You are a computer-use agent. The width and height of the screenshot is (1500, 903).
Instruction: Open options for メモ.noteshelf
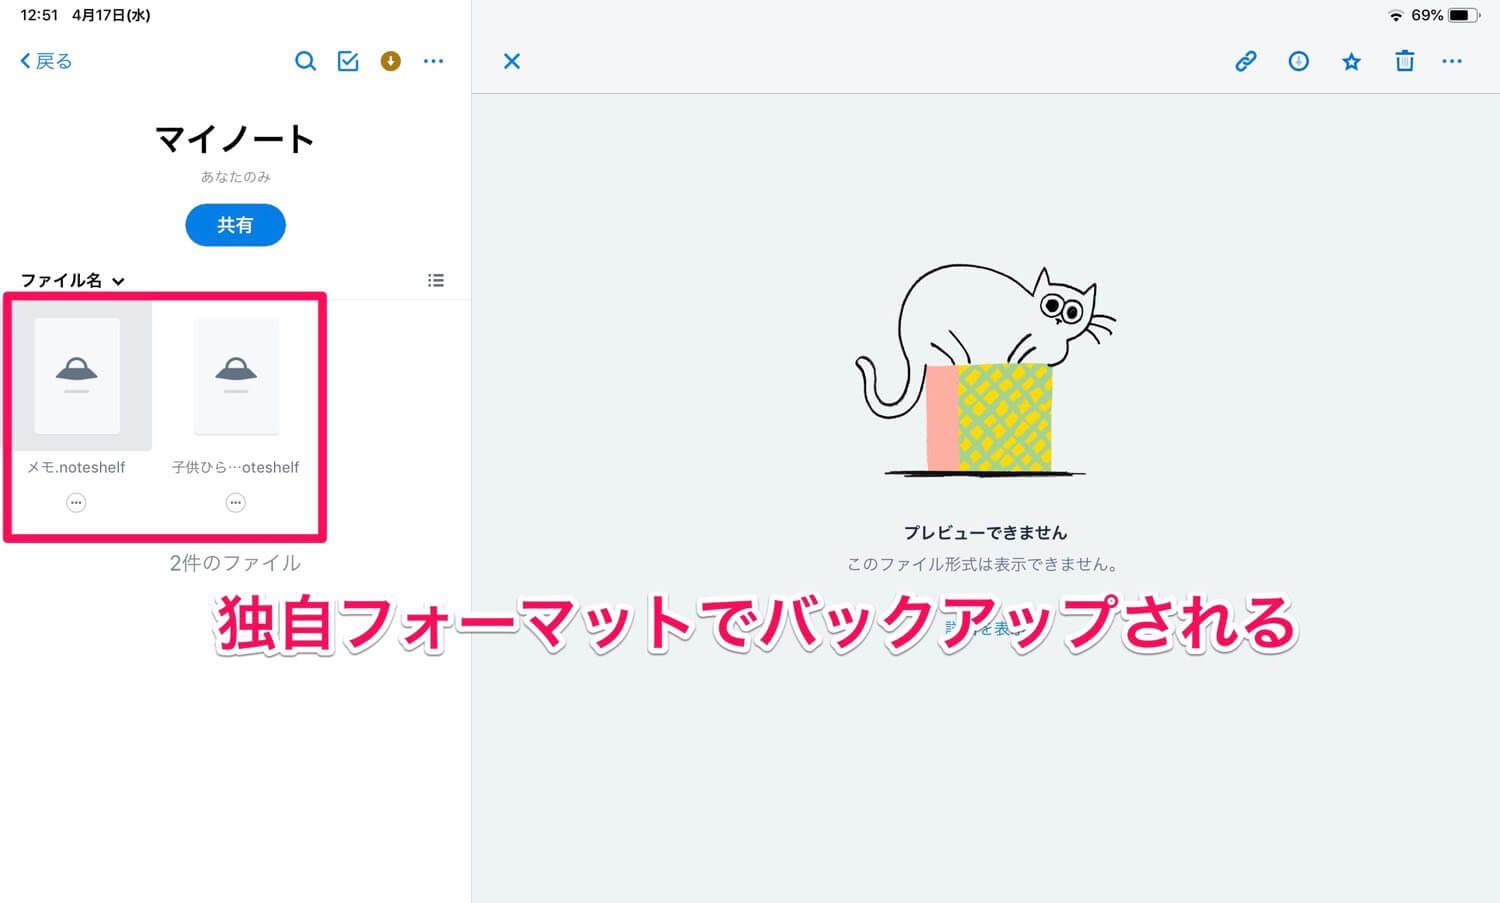76,503
